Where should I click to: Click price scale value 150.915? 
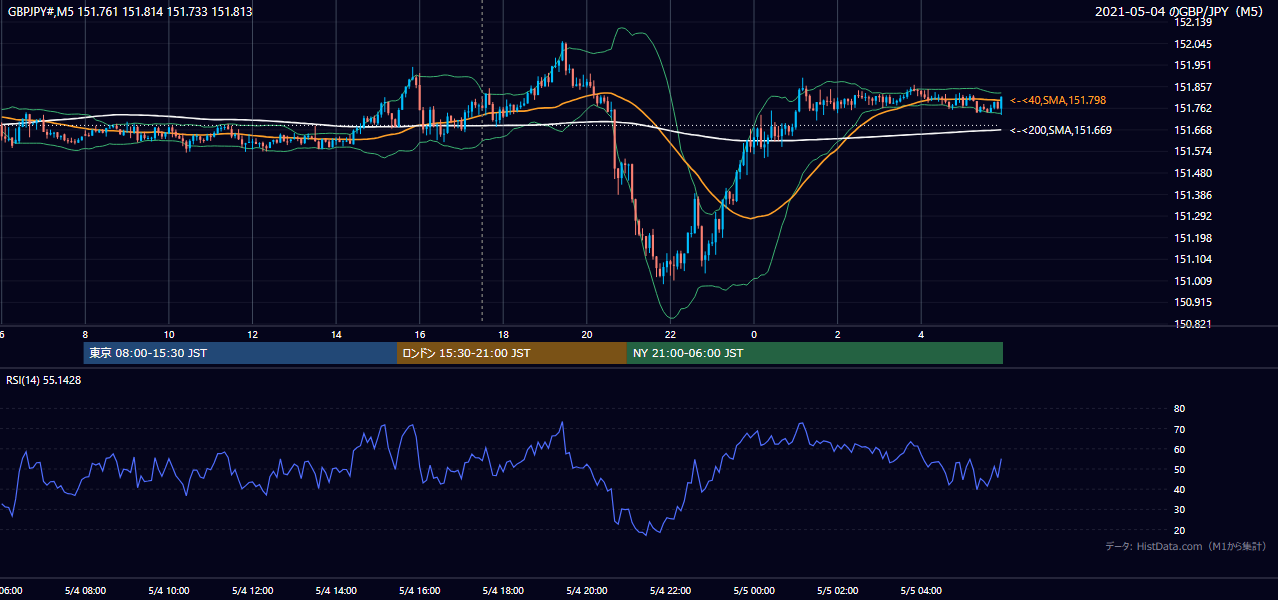pos(1192,302)
